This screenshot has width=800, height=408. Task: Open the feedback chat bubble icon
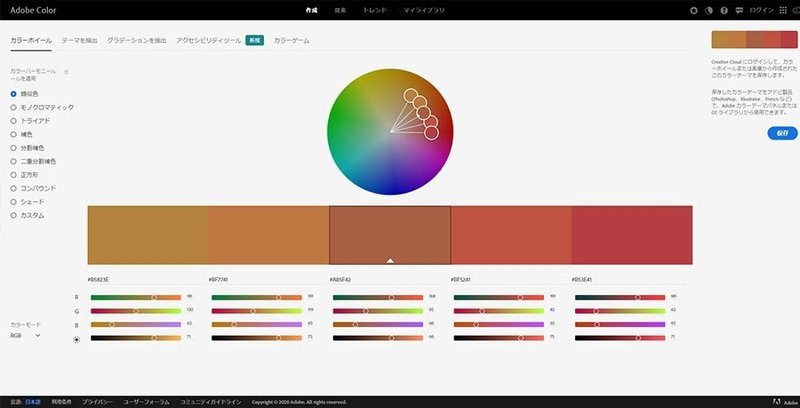(x=739, y=10)
